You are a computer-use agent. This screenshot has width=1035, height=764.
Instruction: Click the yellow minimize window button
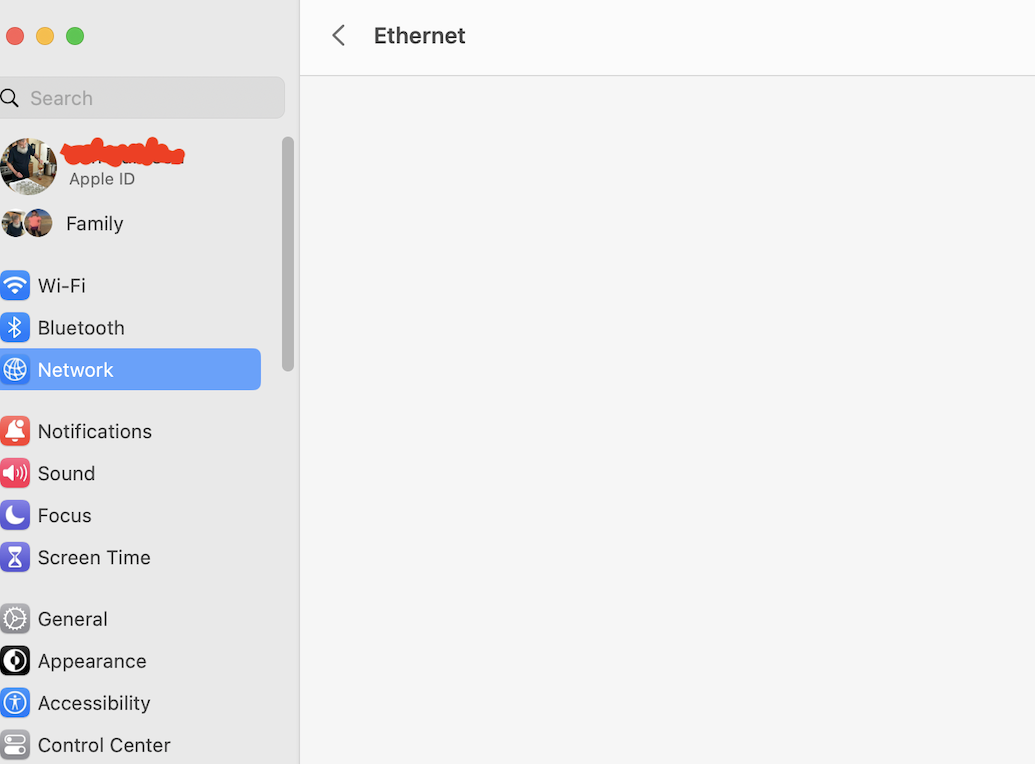[45, 36]
